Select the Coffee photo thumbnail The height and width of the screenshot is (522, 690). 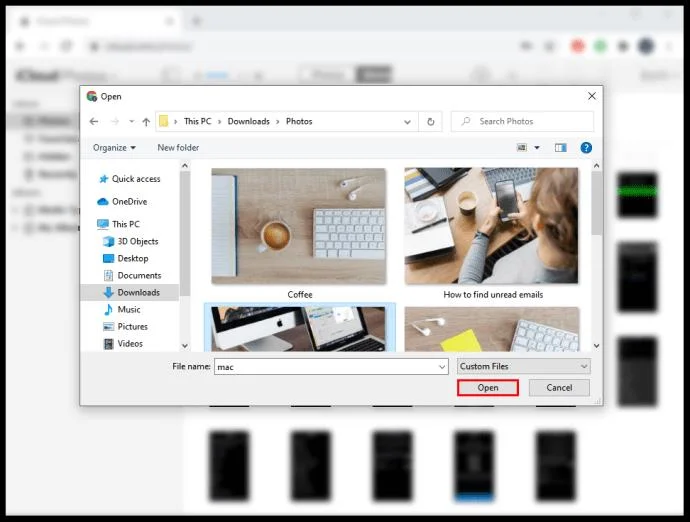pyautogui.click(x=299, y=226)
